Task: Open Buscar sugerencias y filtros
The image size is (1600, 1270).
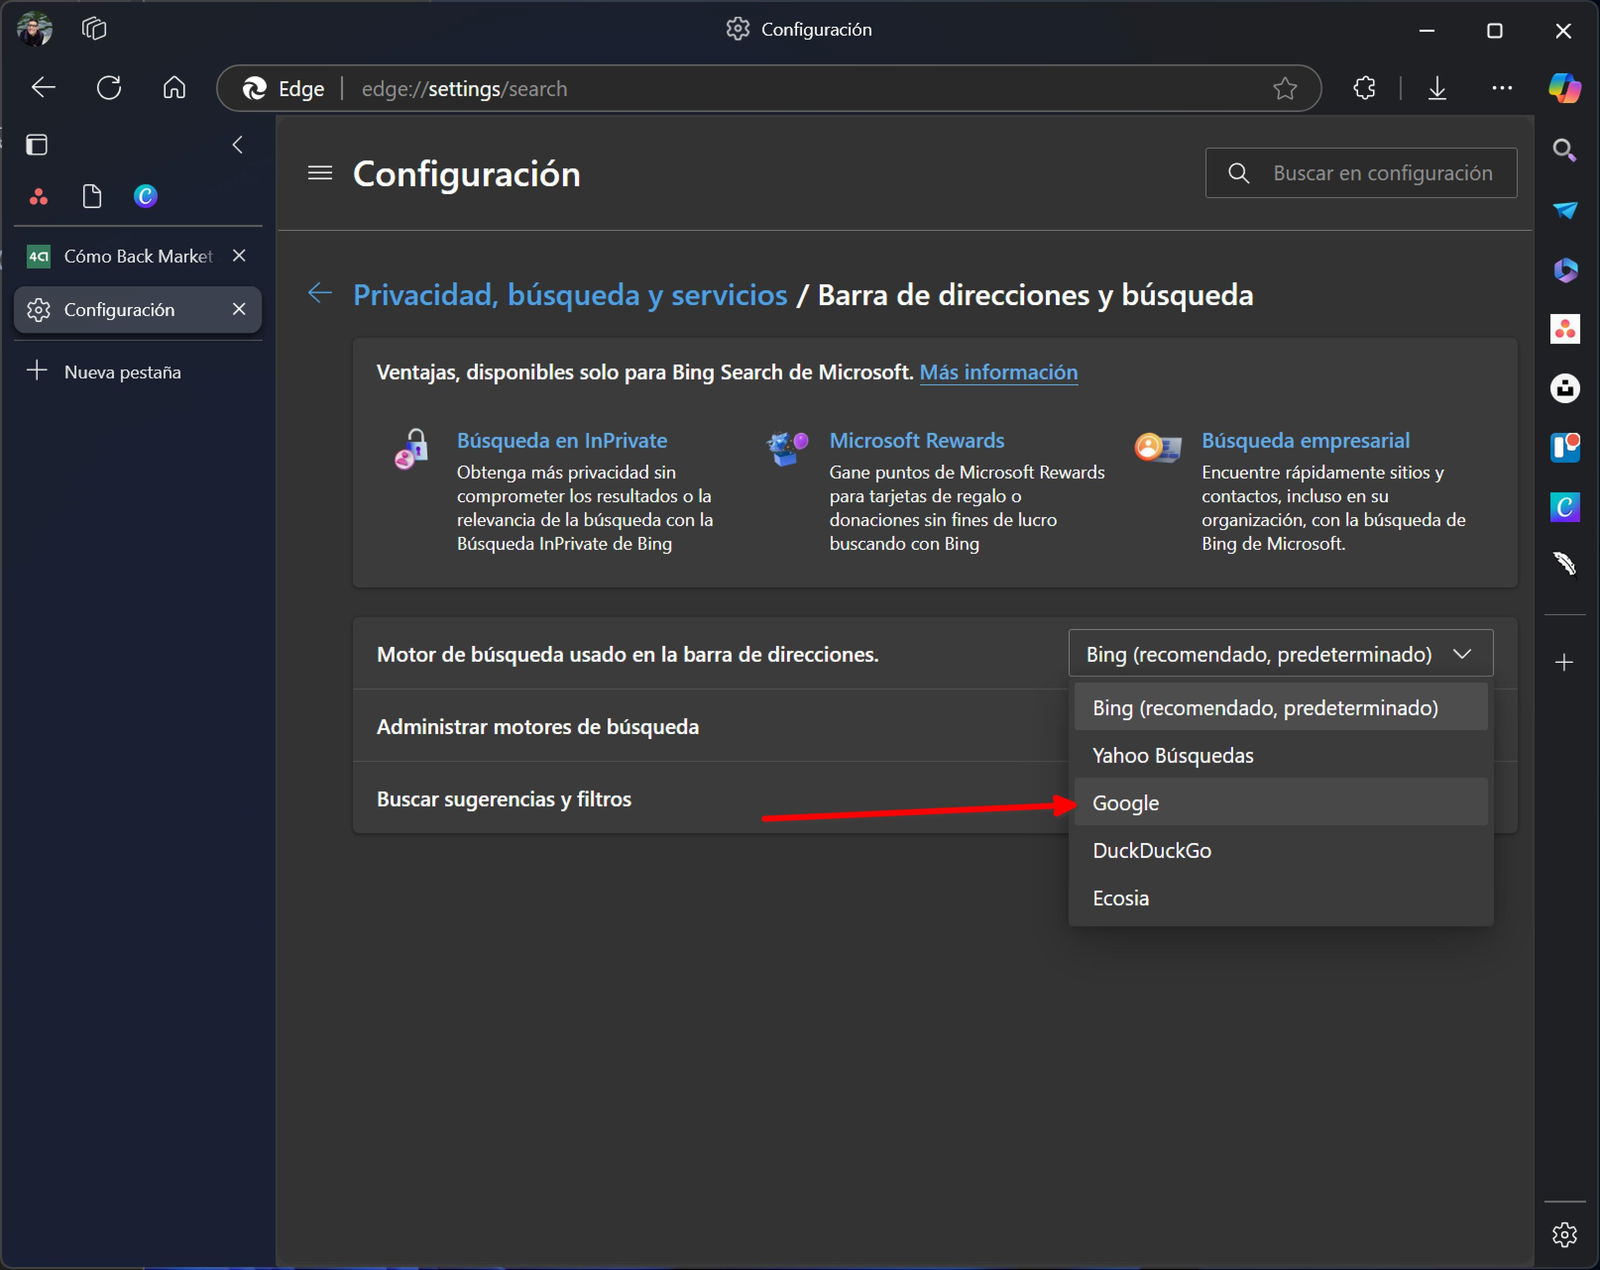Action: click(x=504, y=799)
